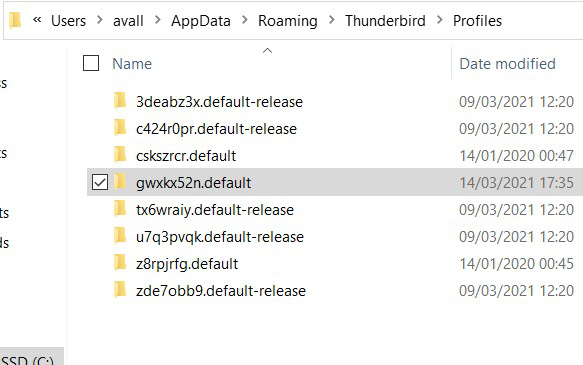Open the chevron dropdown after Thunderbird
Screen dimensions: 583x365
pyautogui.click(x=440, y=20)
